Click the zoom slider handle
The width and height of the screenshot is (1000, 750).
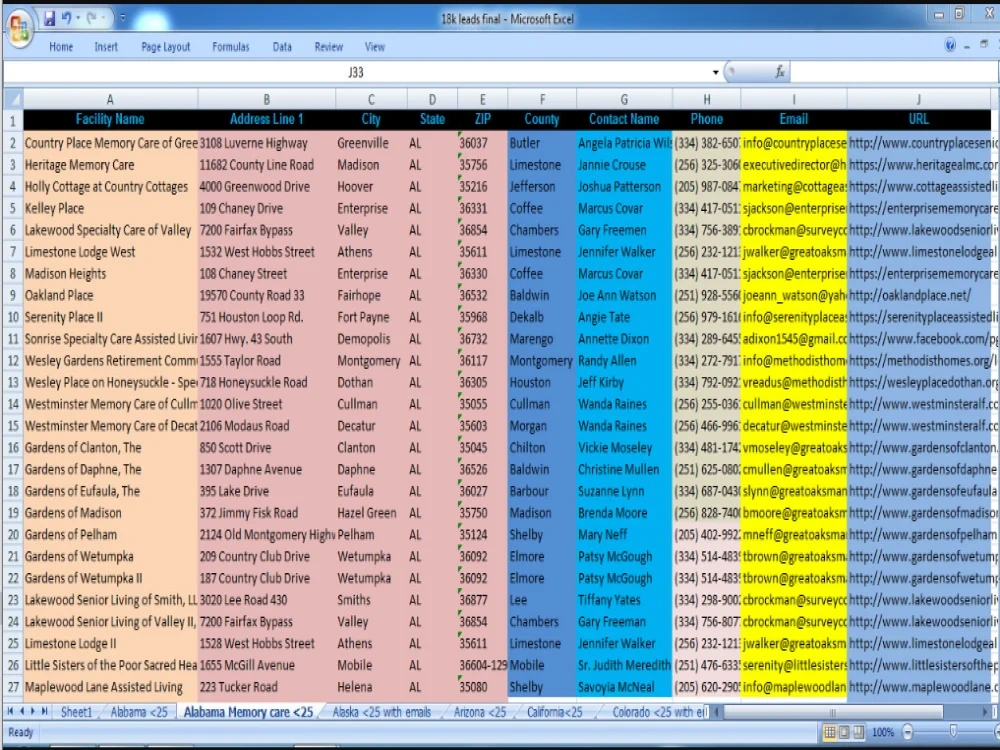pos(953,731)
